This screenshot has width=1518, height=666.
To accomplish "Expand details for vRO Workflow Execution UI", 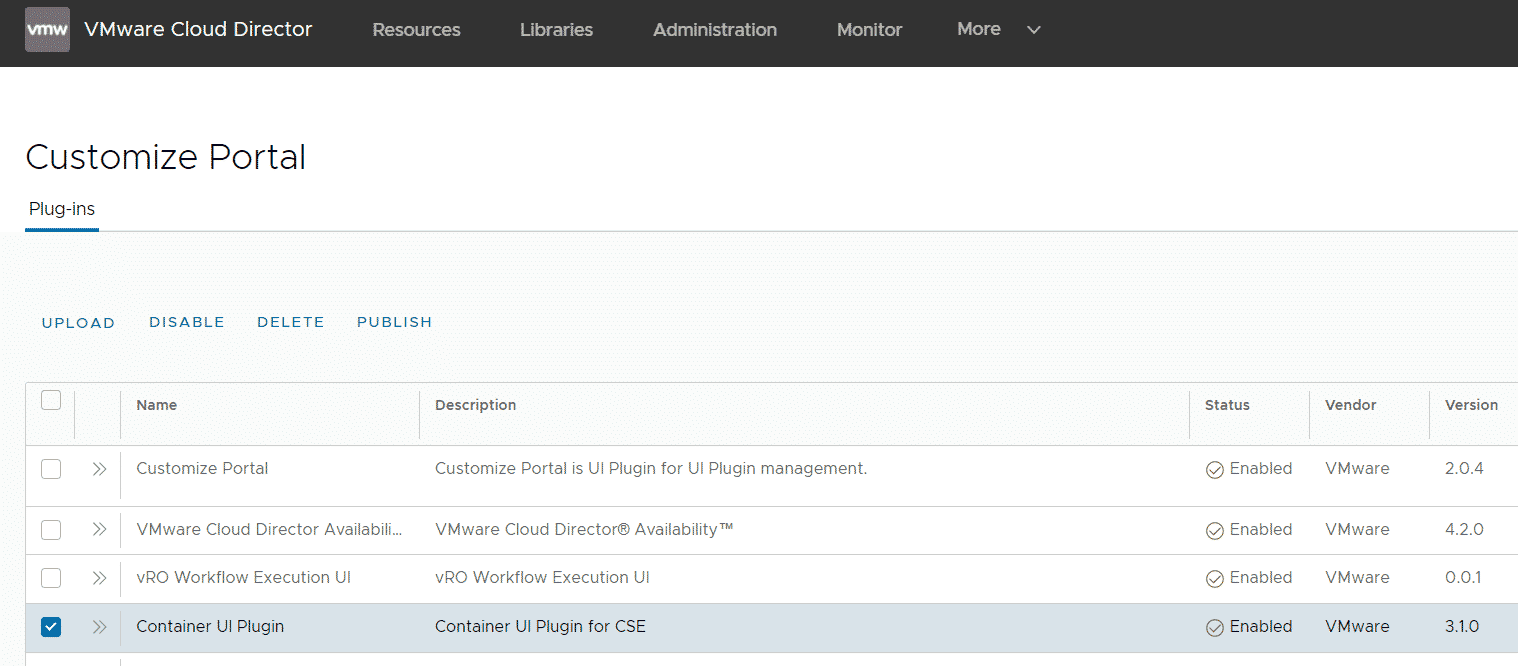I will coord(99,578).
